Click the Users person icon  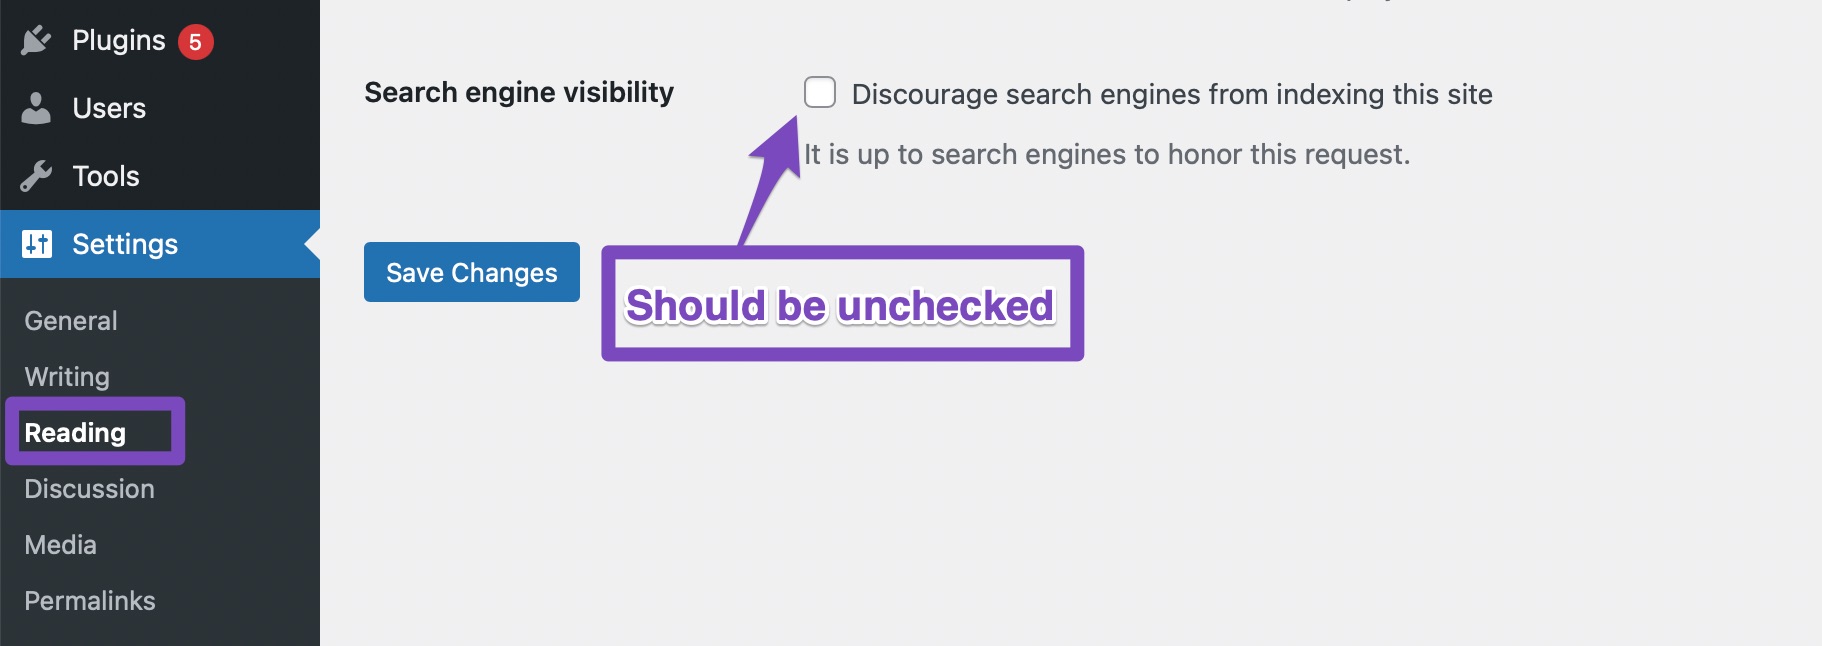[x=36, y=108]
